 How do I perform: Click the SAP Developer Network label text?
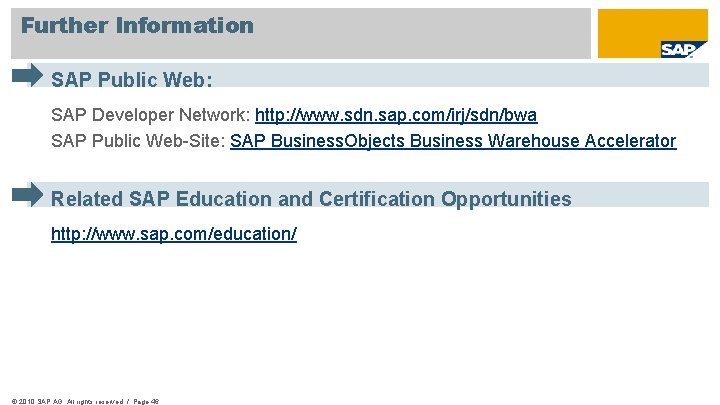151,116
